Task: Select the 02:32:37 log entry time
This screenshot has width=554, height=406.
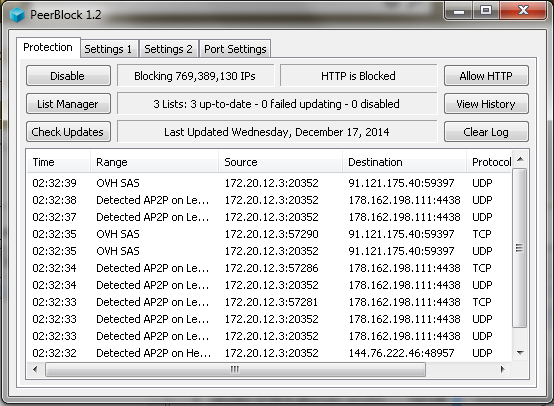Action: pos(54,217)
